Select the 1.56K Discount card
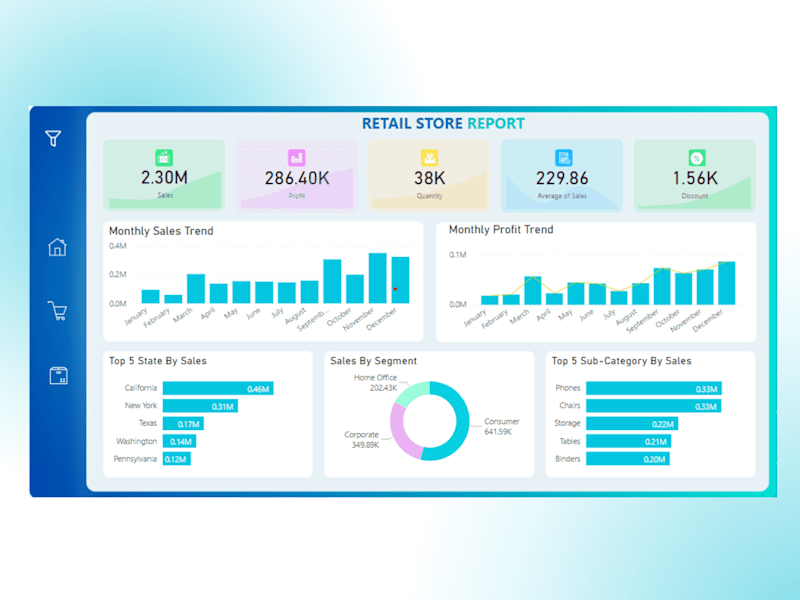This screenshot has height=600, width=800. click(694, 175)
